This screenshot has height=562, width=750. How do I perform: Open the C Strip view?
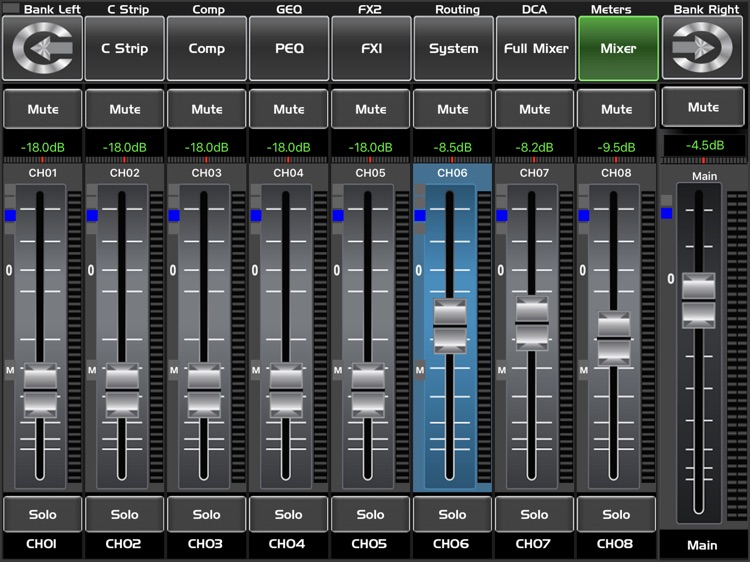coord(124,48)
